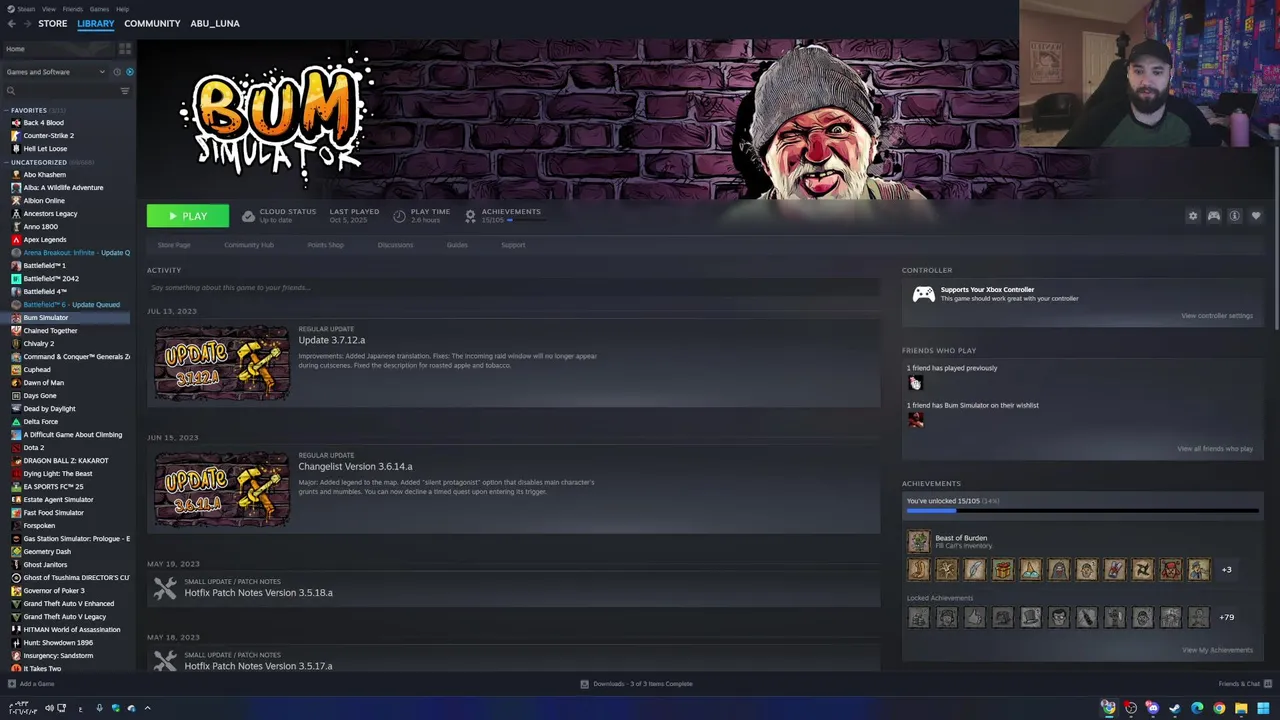
Task: Click View all friends who play
Action: pos(1215,449)
